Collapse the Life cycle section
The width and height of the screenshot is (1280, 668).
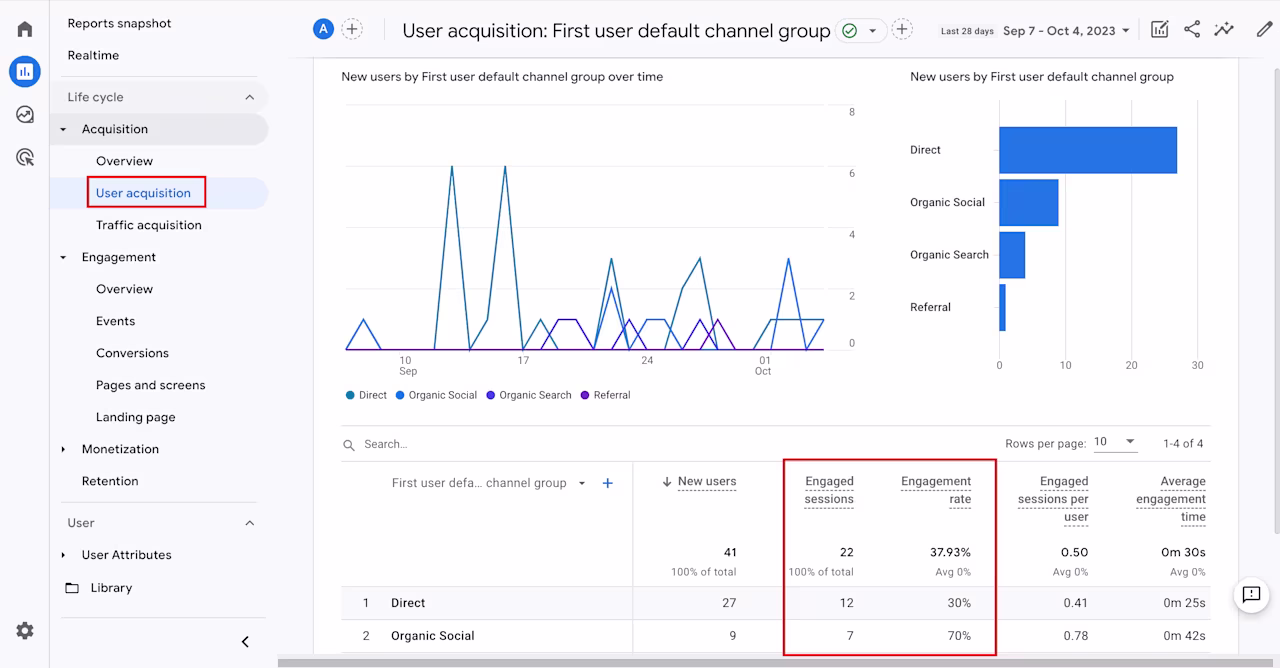(250, 97)
